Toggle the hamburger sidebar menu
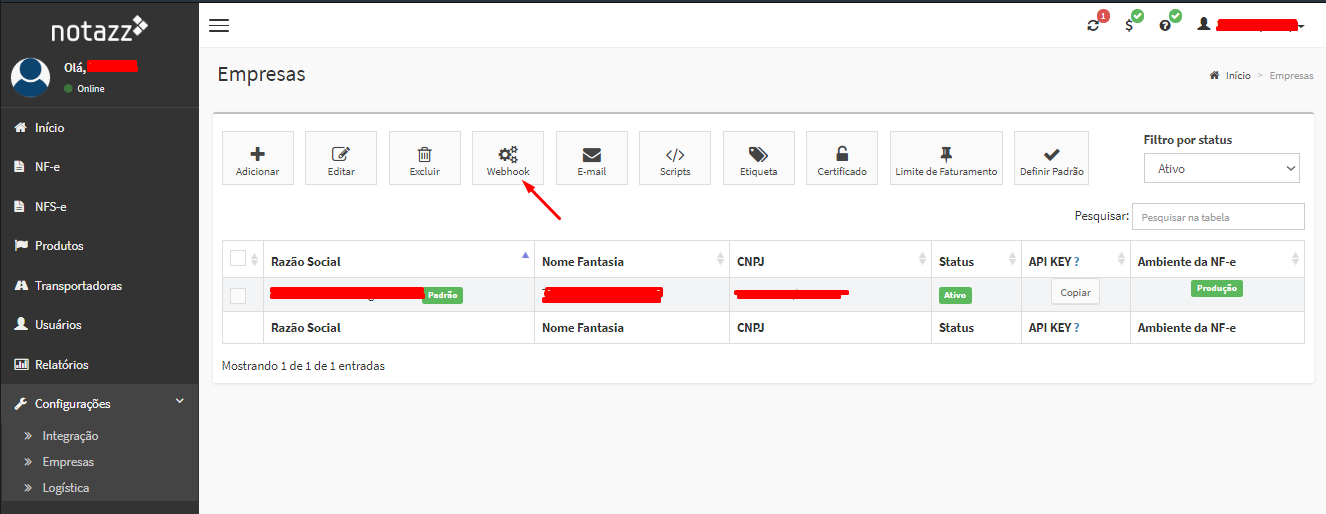 click(219, 25)
